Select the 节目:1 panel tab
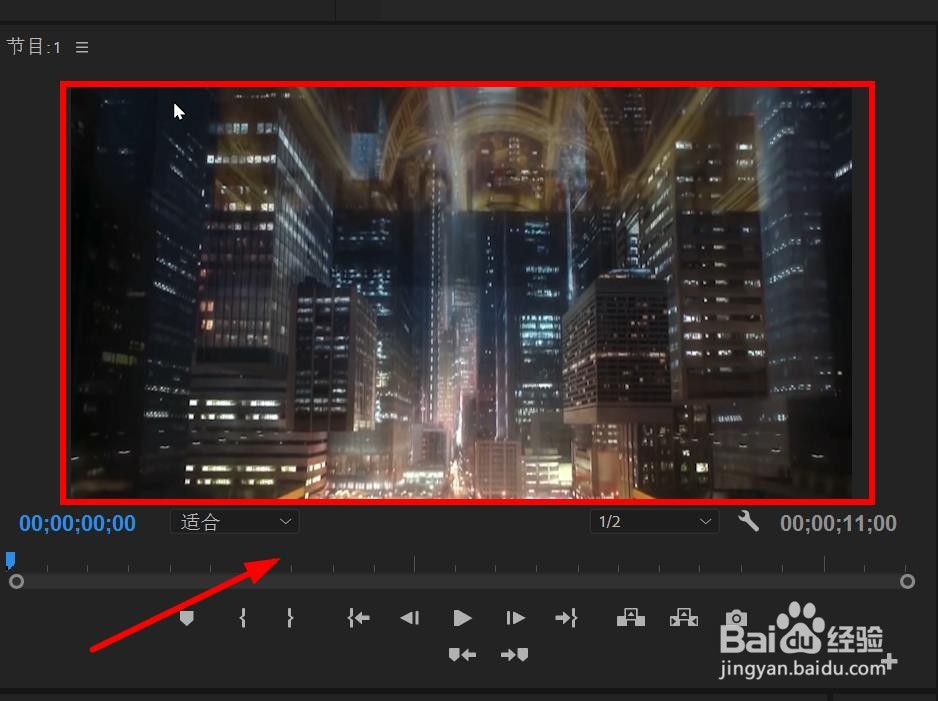 click(34, 47)
